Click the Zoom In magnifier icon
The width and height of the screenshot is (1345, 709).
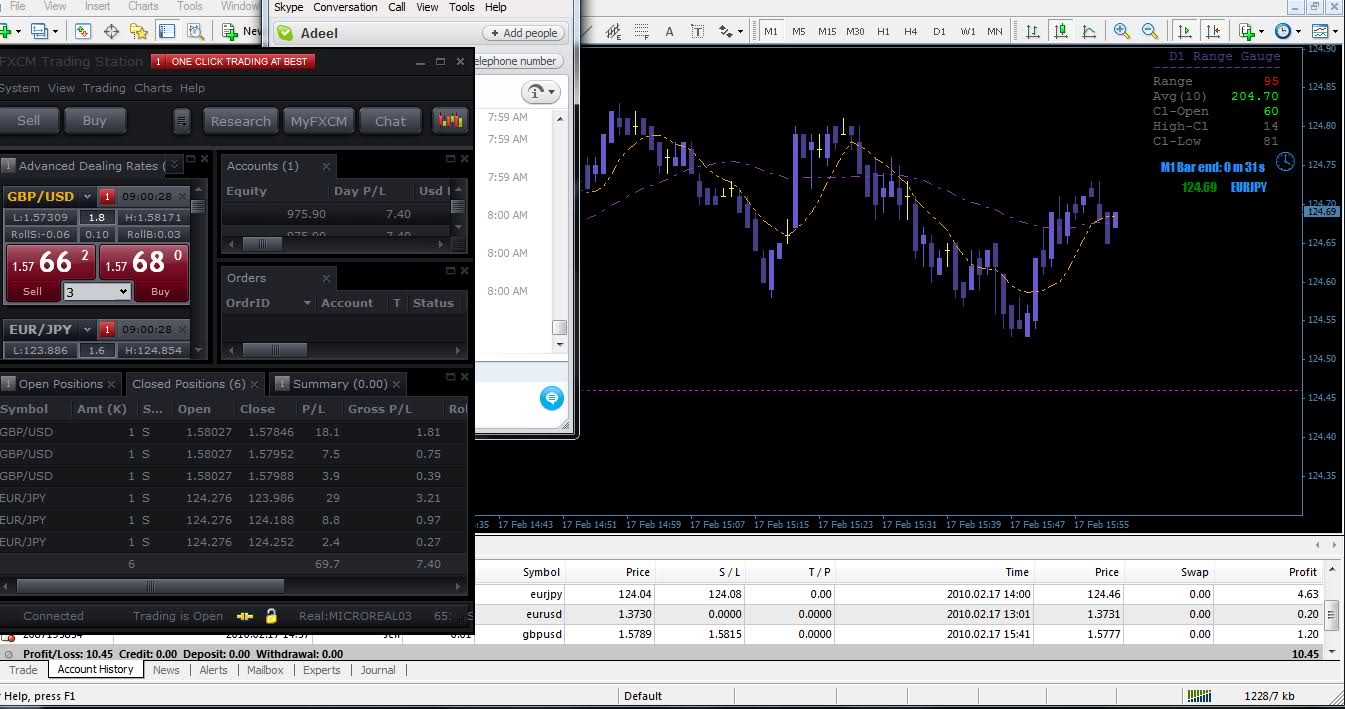(x=1121, y=31)
